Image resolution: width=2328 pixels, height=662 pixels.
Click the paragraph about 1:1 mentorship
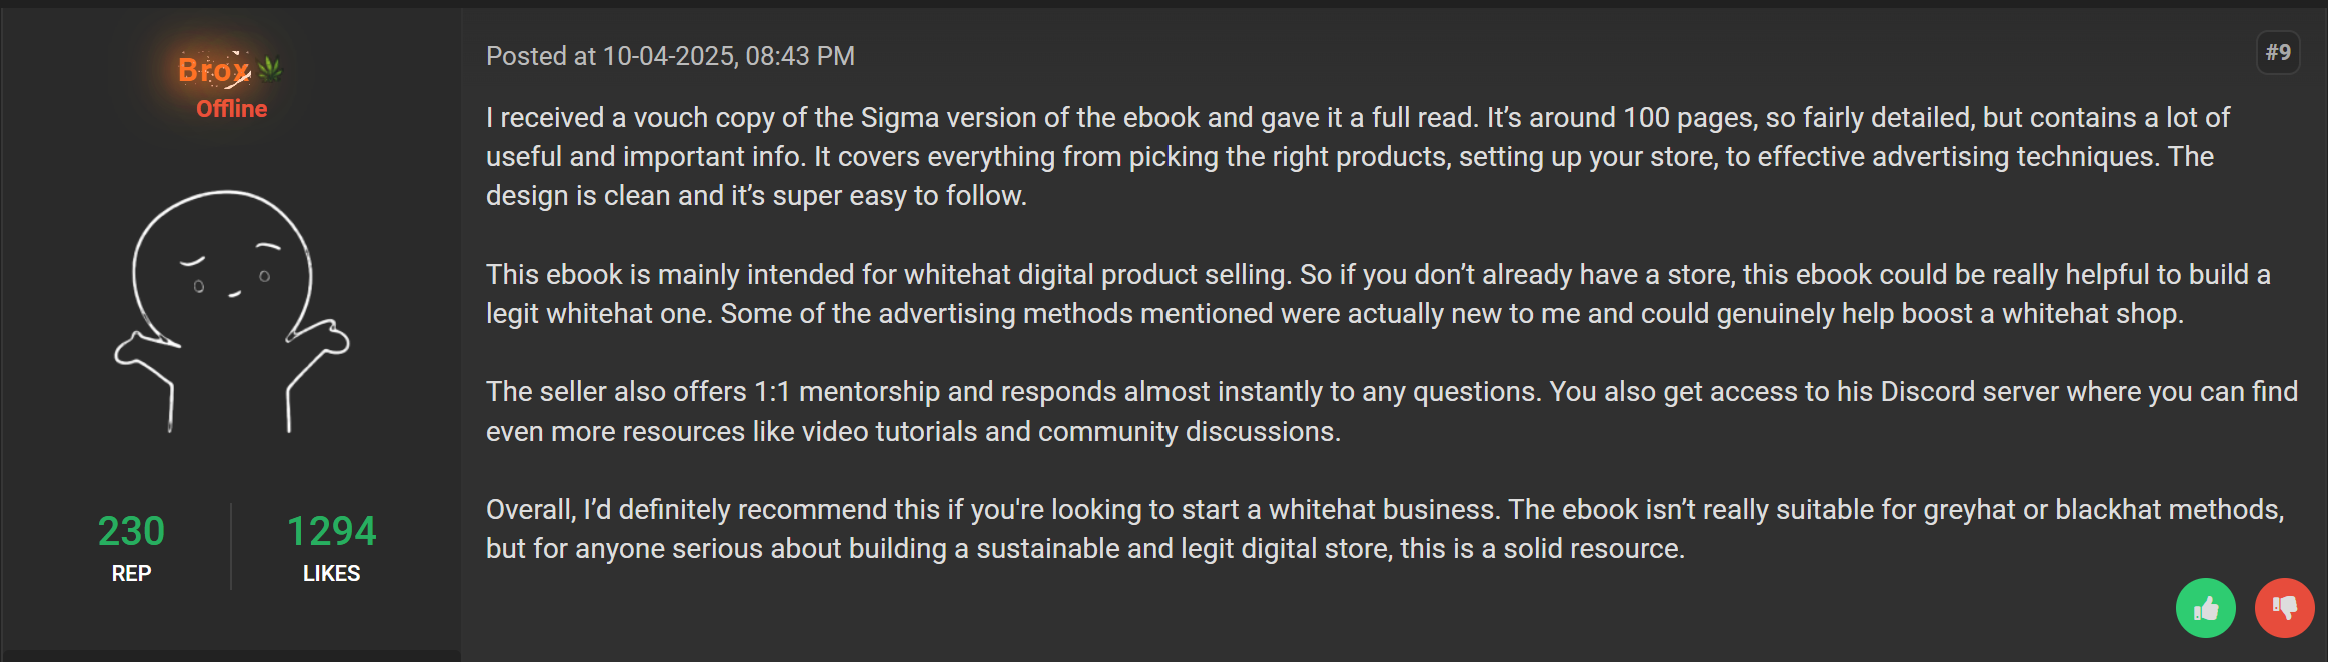[1392, 411]
